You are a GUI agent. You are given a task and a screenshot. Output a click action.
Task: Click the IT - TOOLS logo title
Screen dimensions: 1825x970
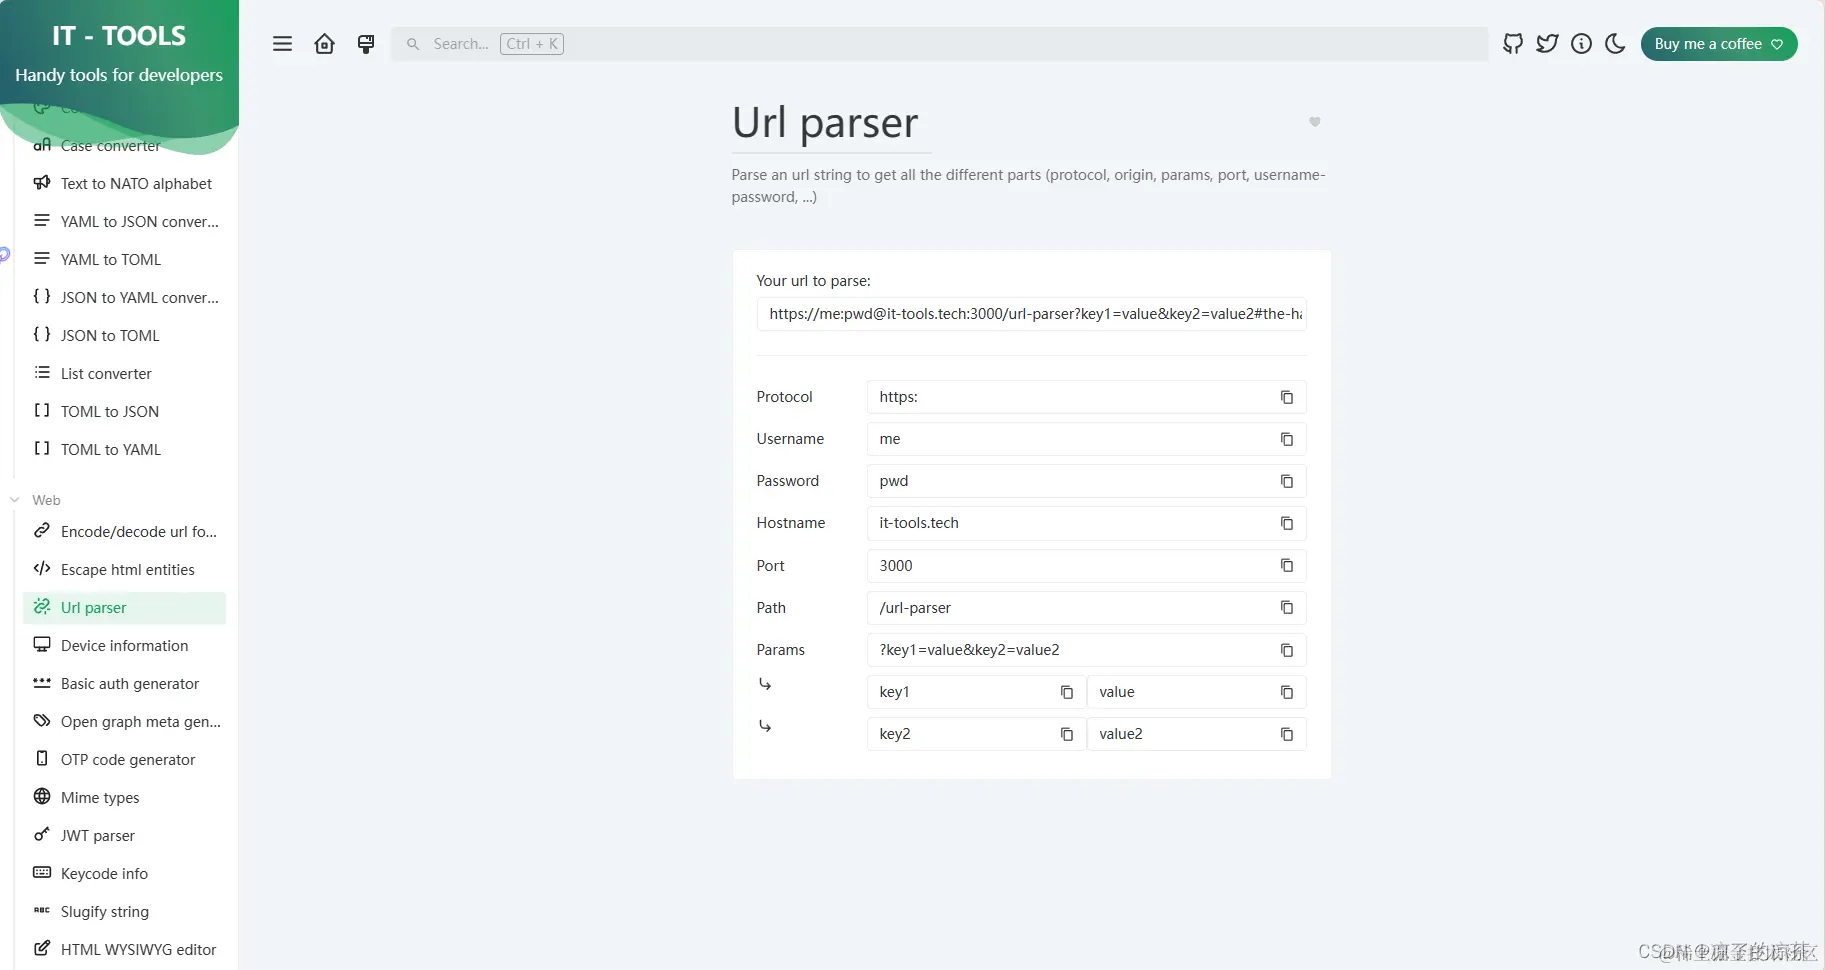click(119, 36)
